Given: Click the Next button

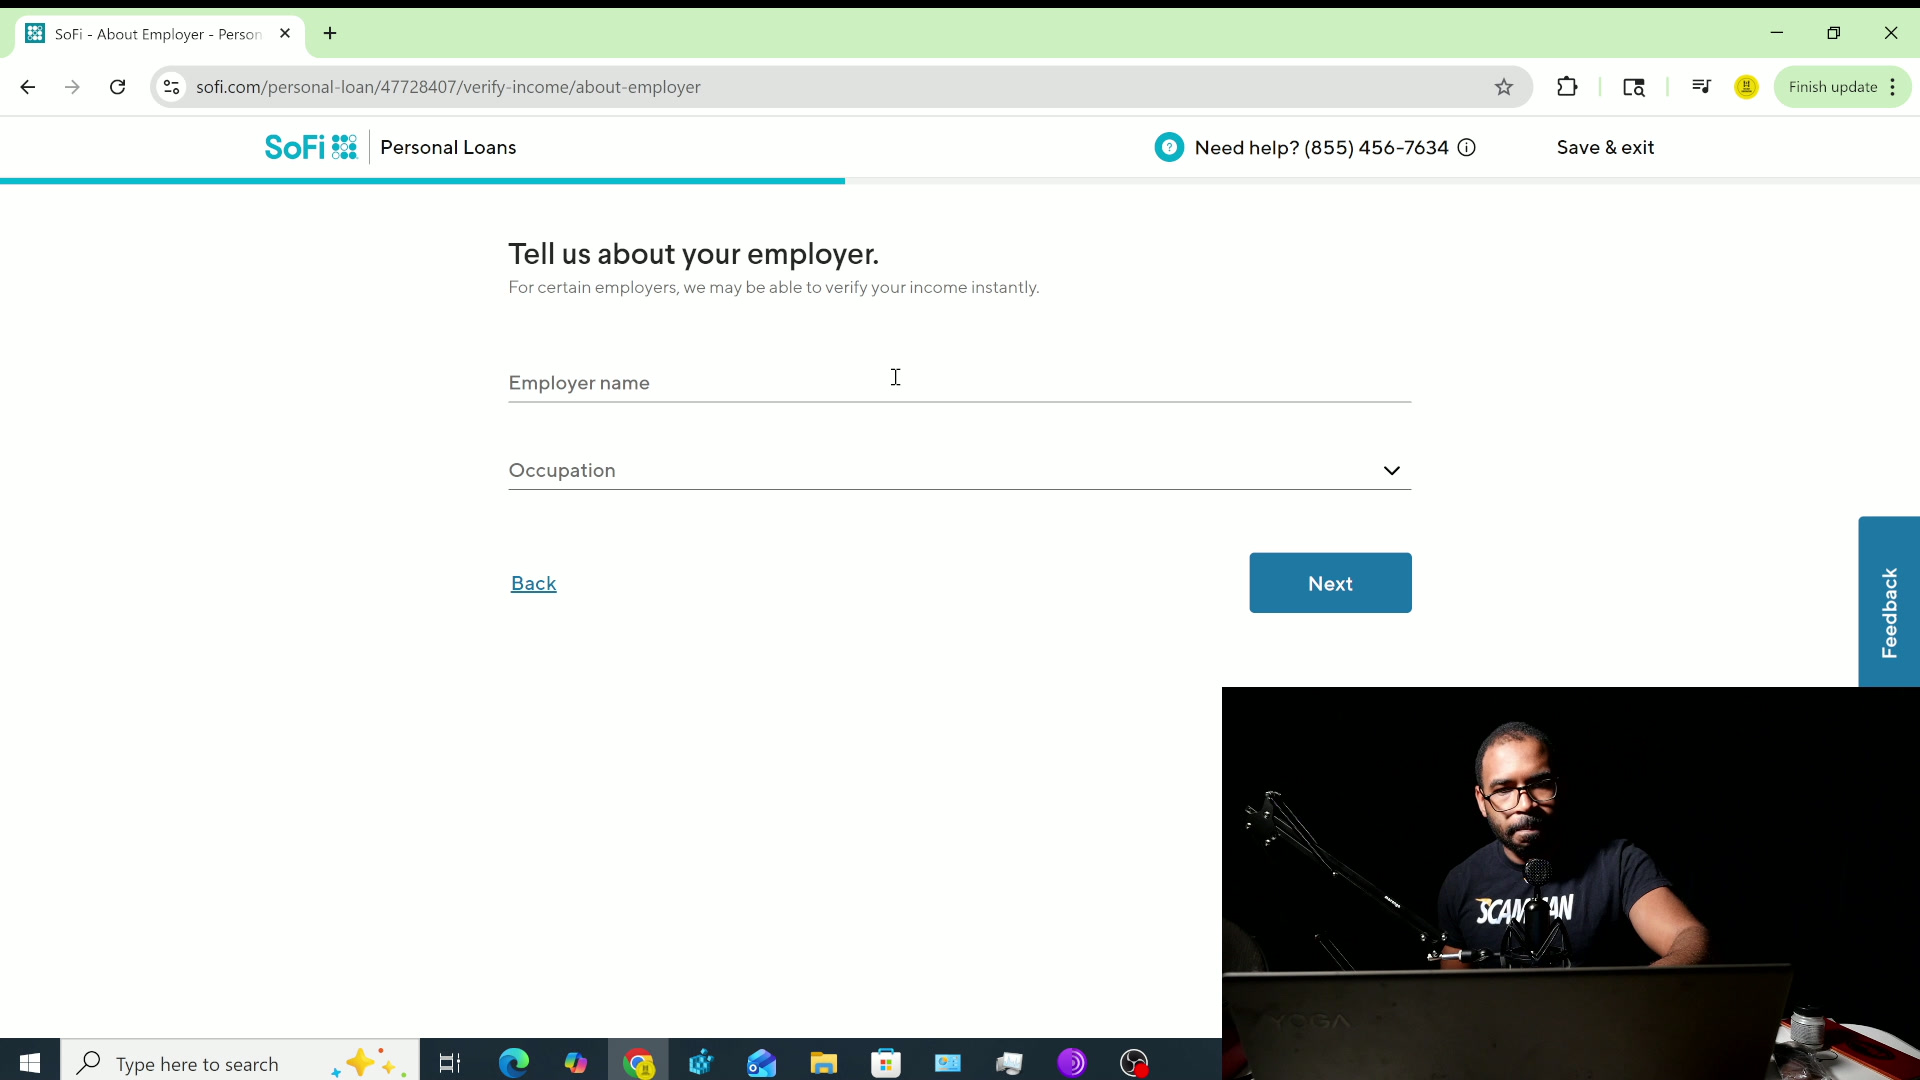Looking at the screenshot, I should tap(1330, 583).
